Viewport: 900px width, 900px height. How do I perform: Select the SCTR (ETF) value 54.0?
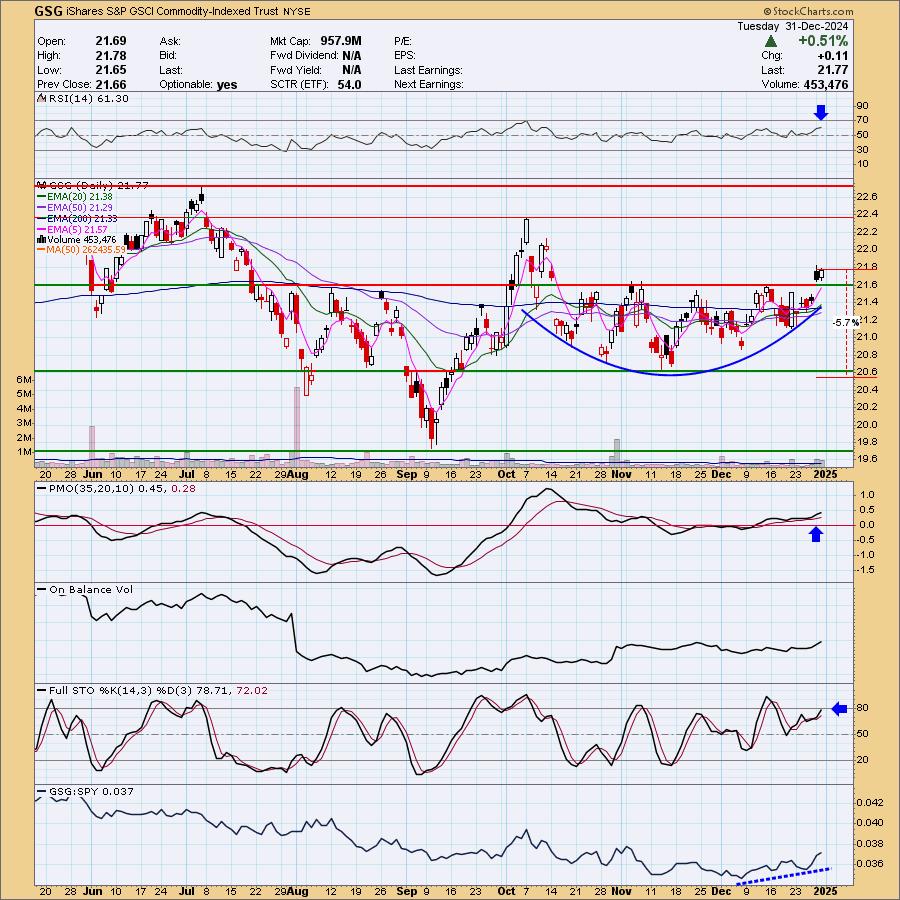(350, 84)
